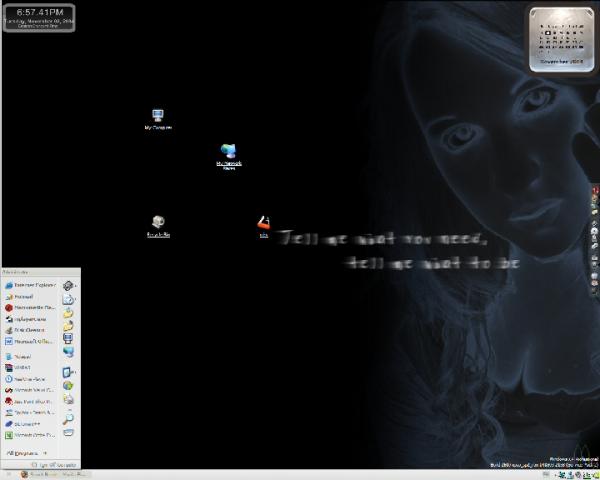The width and height of the screenshot is (600, 480).
Task: Launch Macromedia Flash from the start menu
Action: 31,307
